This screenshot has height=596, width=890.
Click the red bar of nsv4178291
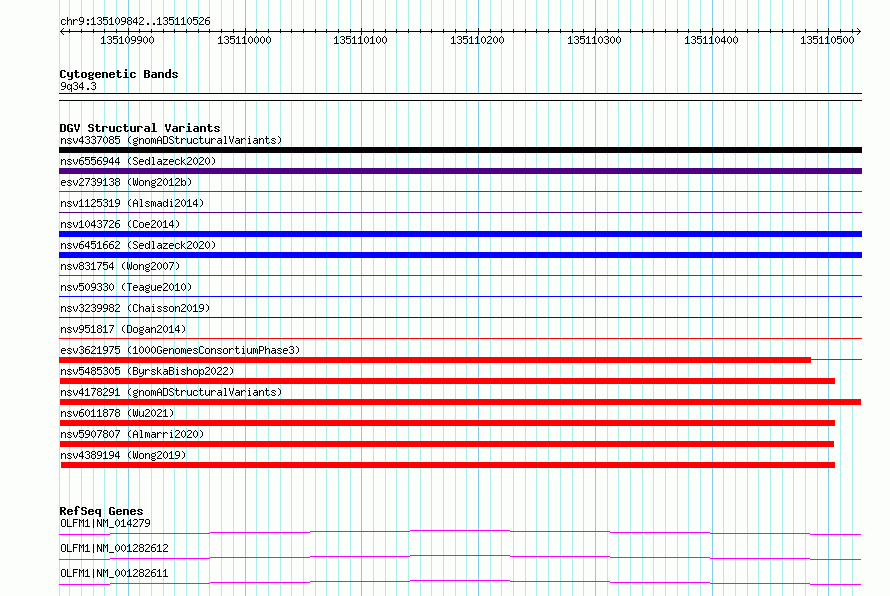click(460, 402)
